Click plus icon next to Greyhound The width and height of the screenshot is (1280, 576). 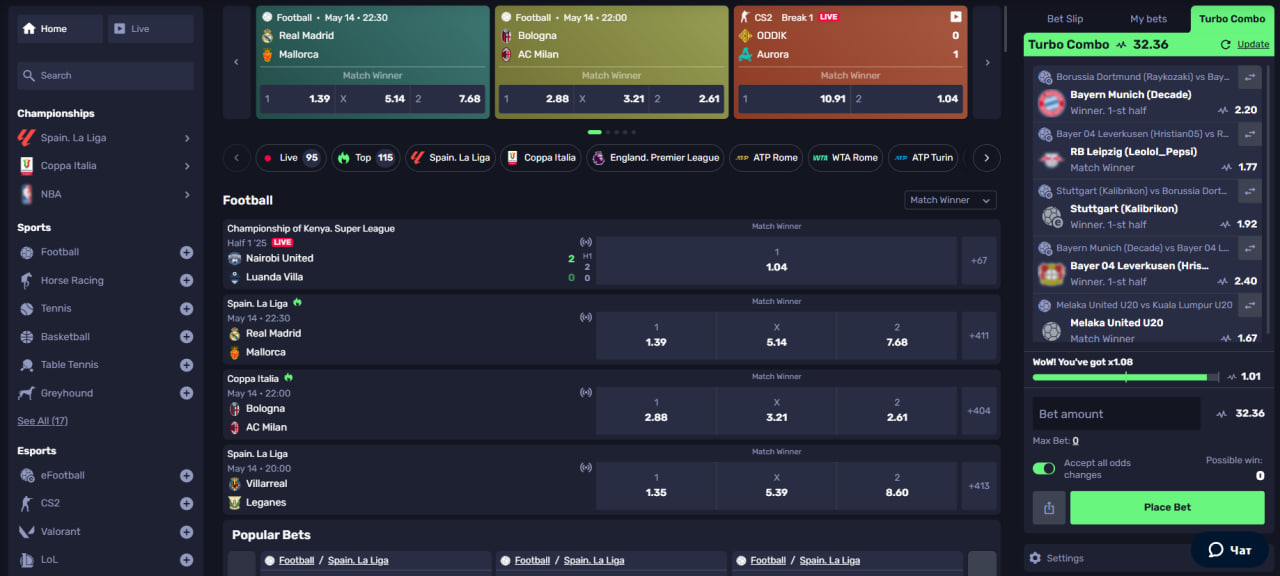(x=186, y=393)
